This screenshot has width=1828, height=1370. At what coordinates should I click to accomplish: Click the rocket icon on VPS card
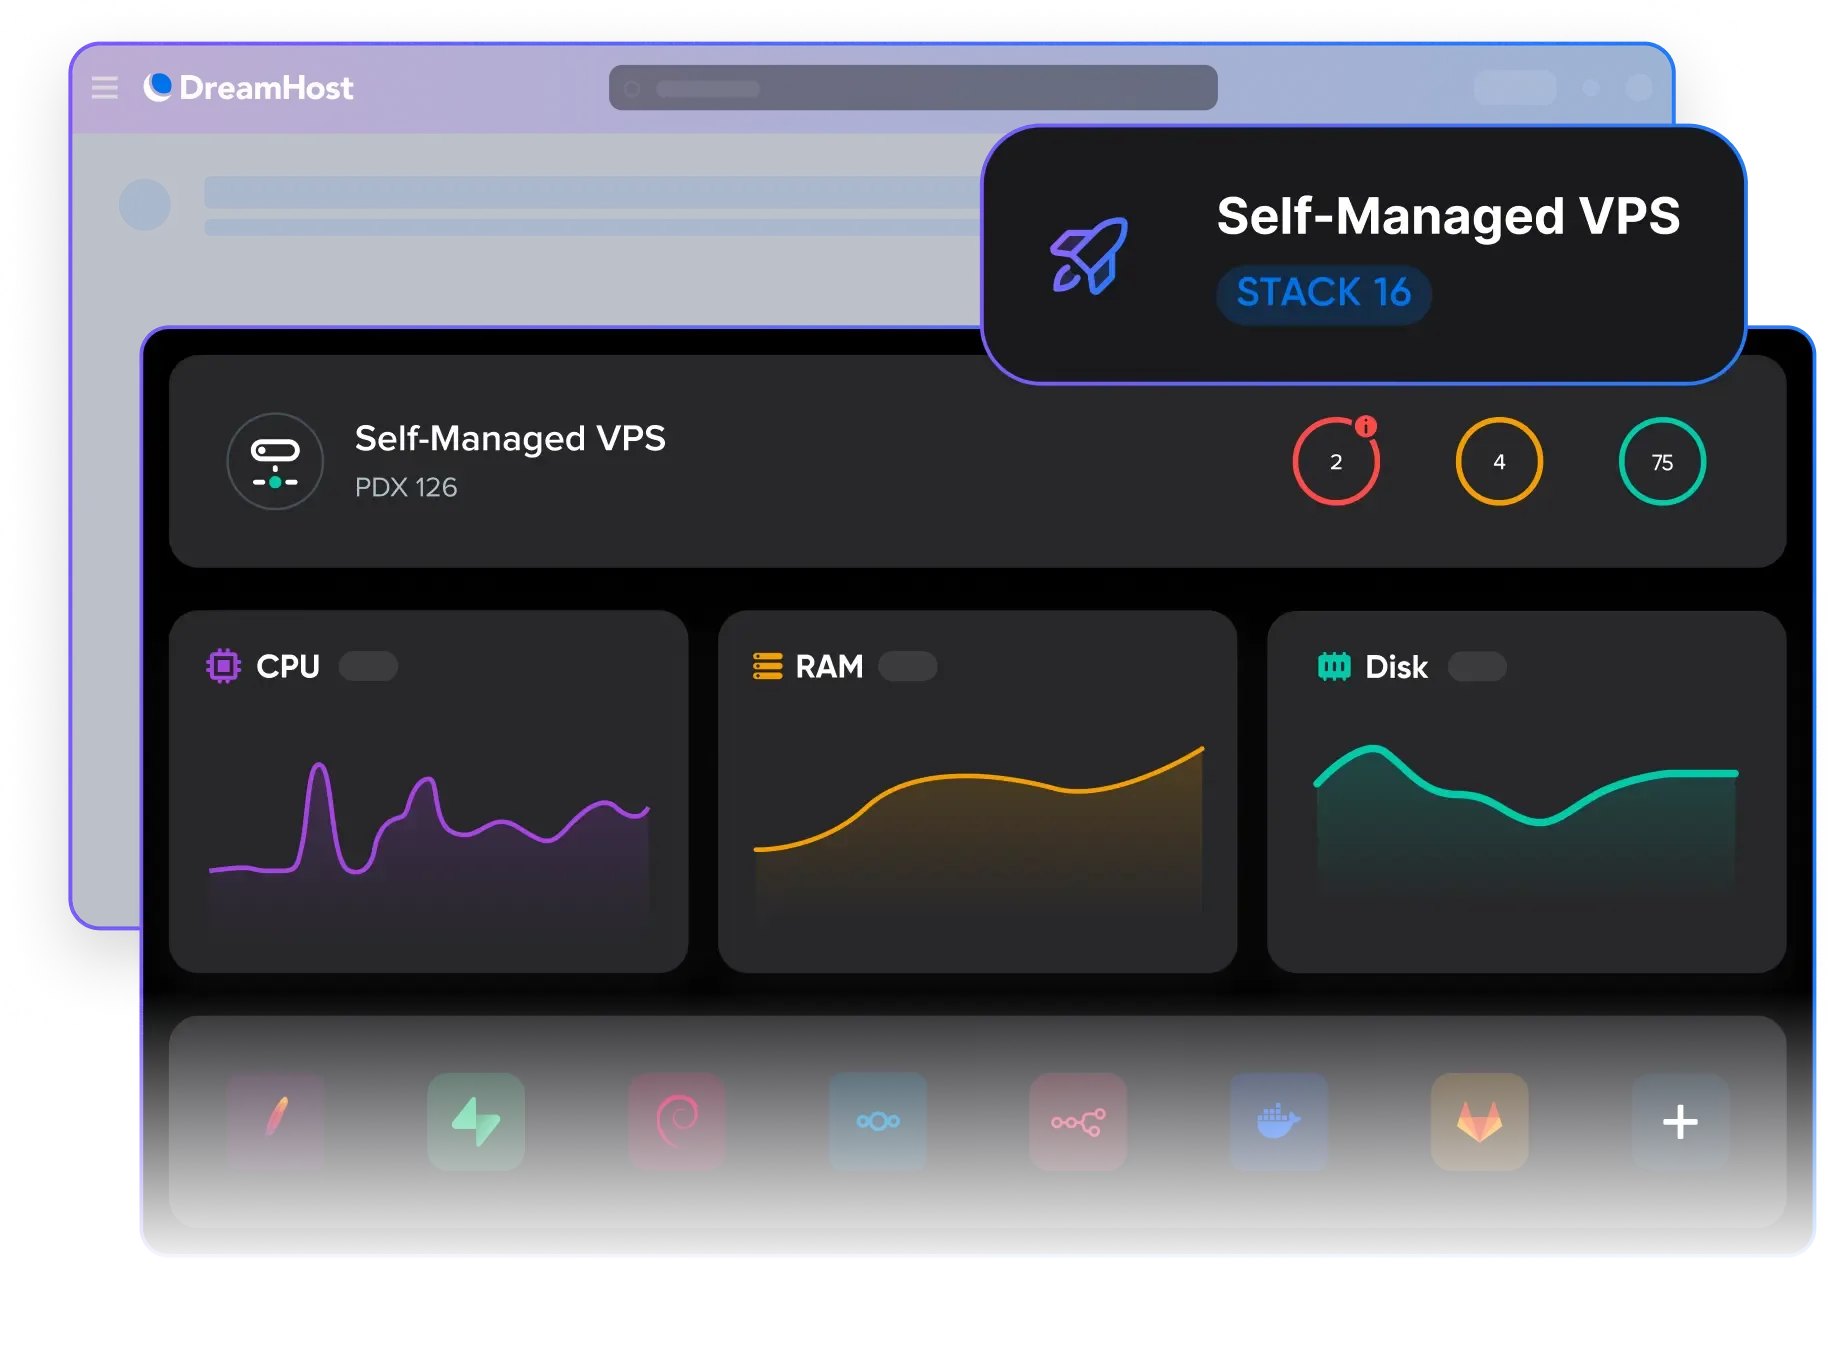(1088, 255)
